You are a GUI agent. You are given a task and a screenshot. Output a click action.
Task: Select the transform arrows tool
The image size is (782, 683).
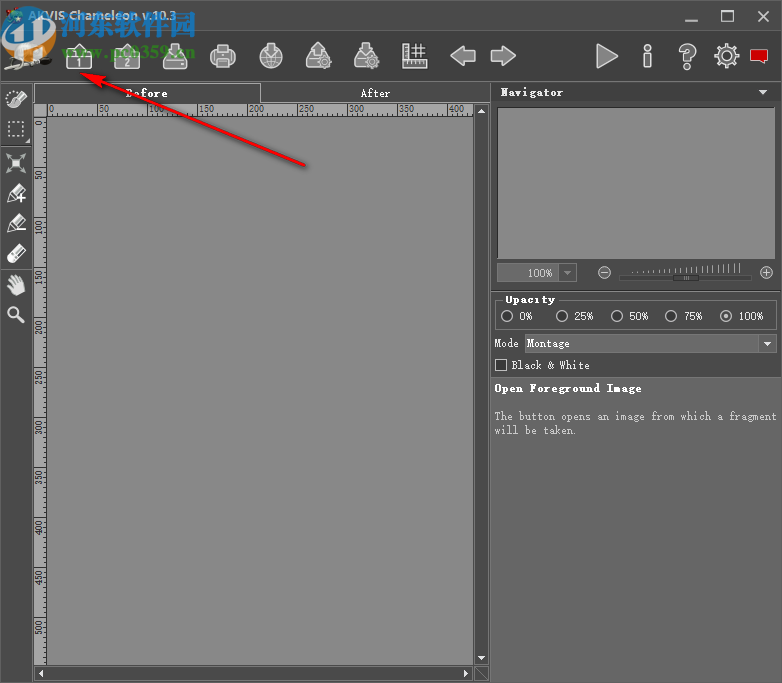pos(16,163)
